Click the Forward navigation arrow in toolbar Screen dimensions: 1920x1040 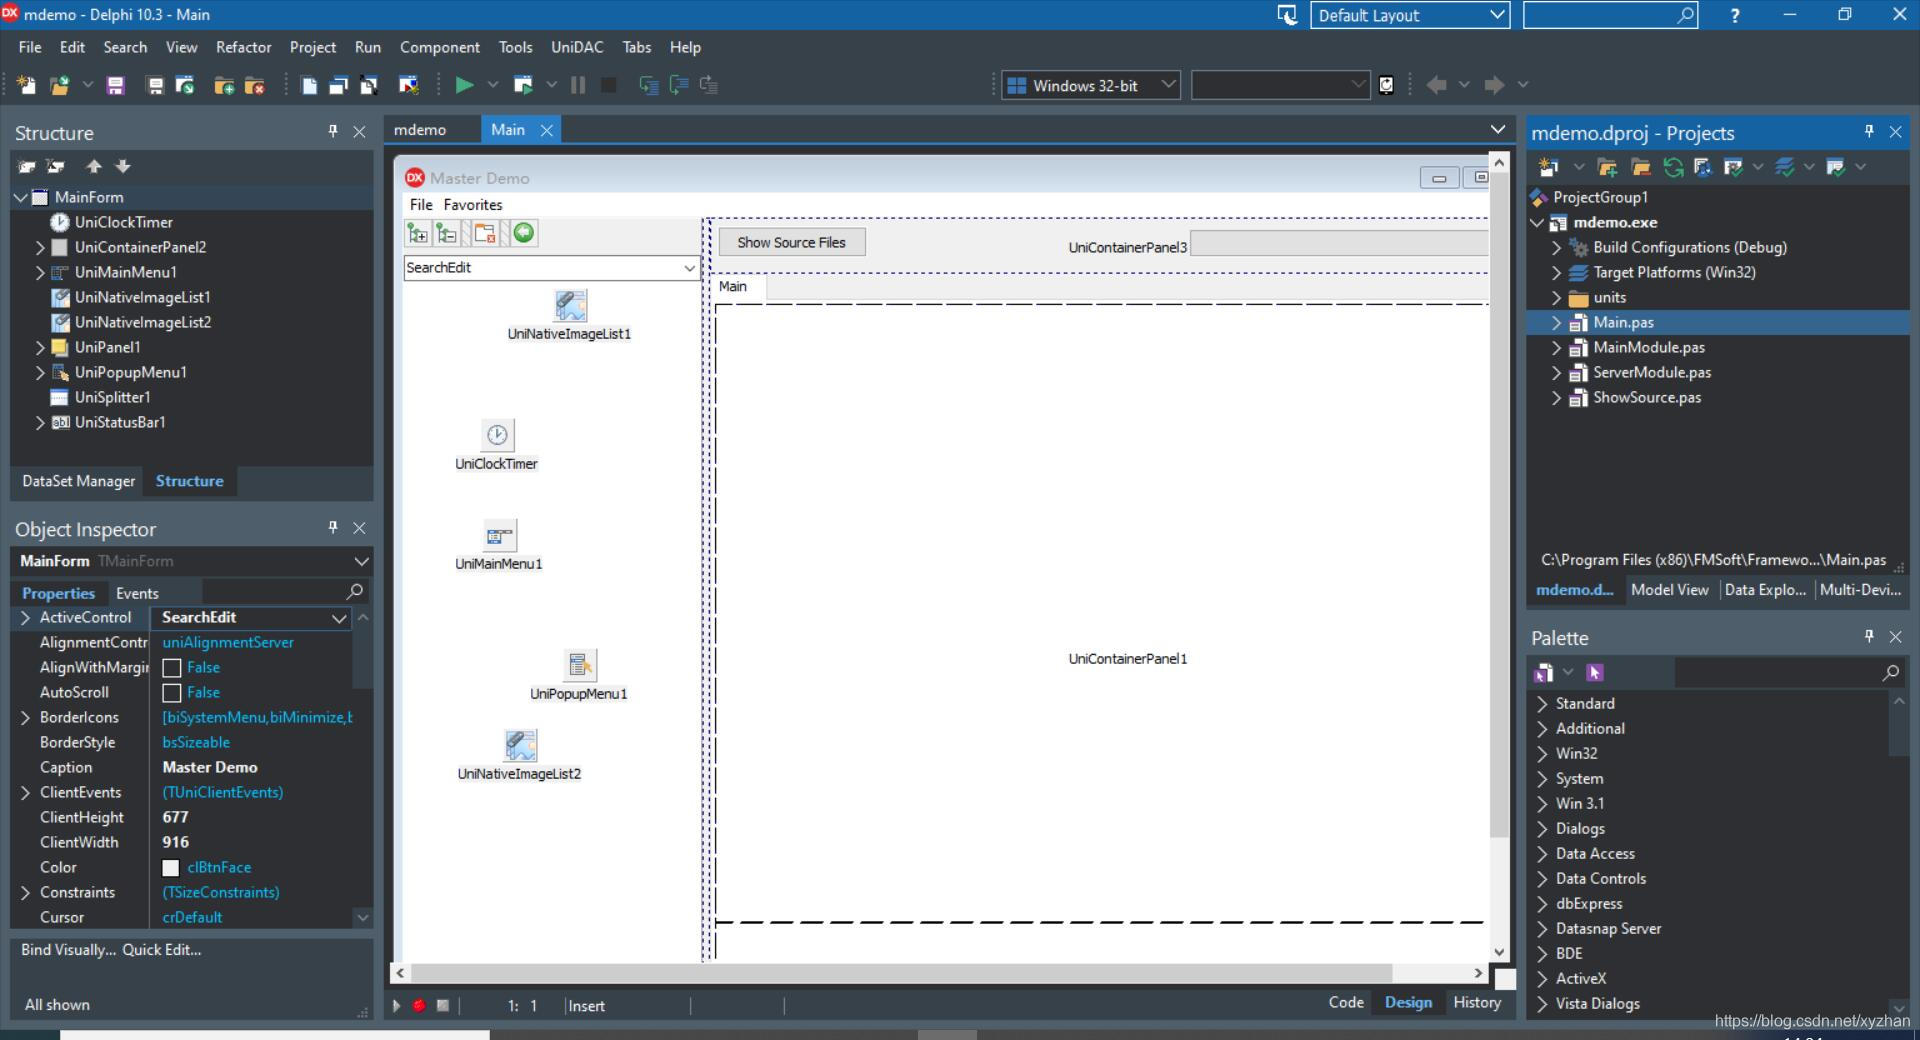[1494, 85]
